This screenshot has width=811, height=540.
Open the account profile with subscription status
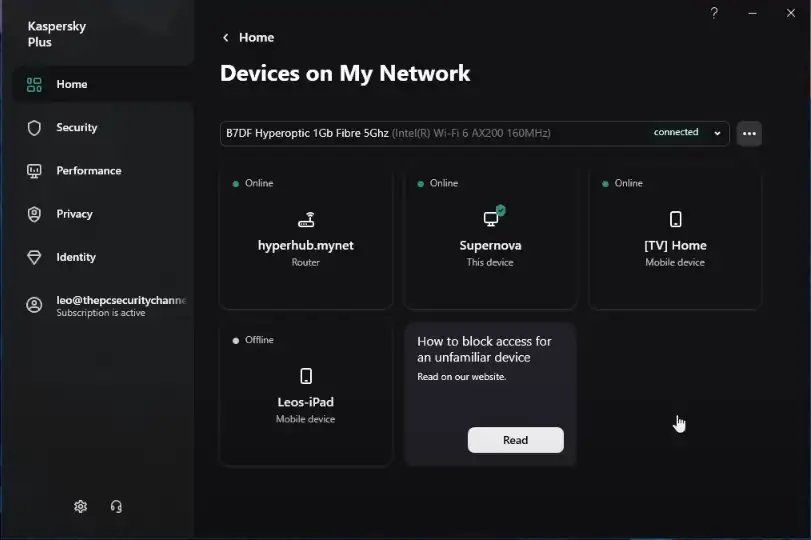coord(110,305)
